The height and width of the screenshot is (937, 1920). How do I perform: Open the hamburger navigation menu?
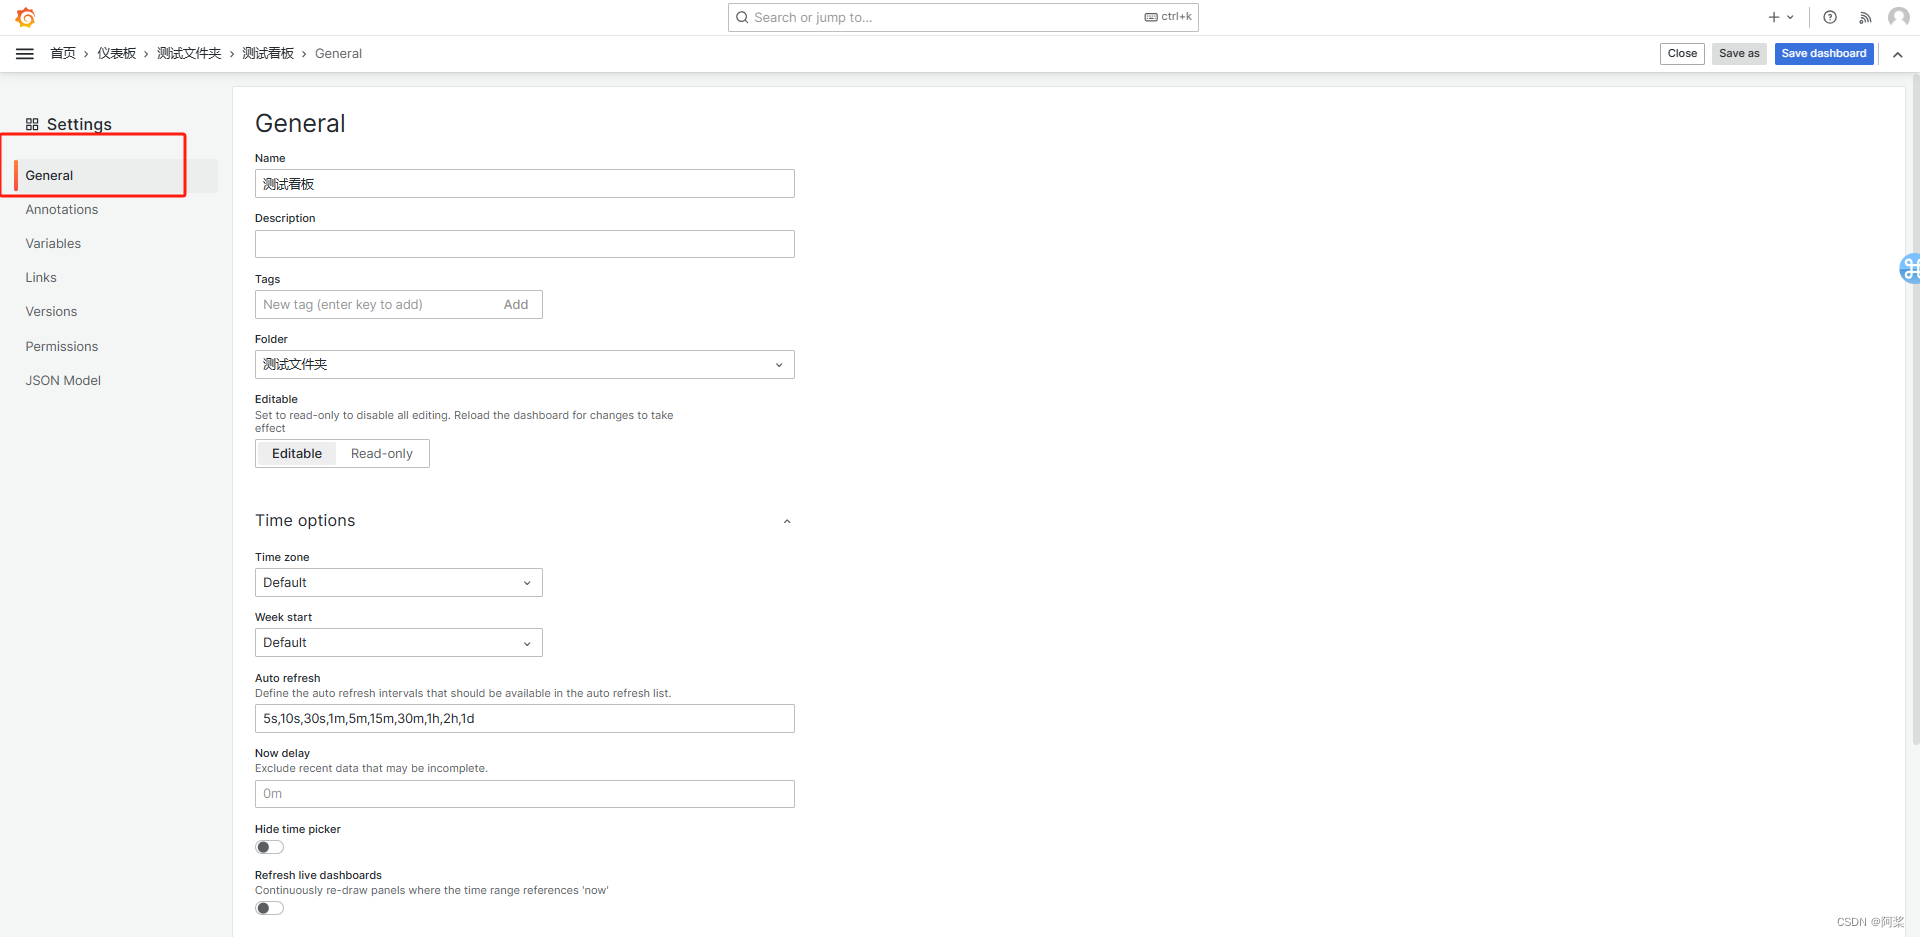click(25, 54)
